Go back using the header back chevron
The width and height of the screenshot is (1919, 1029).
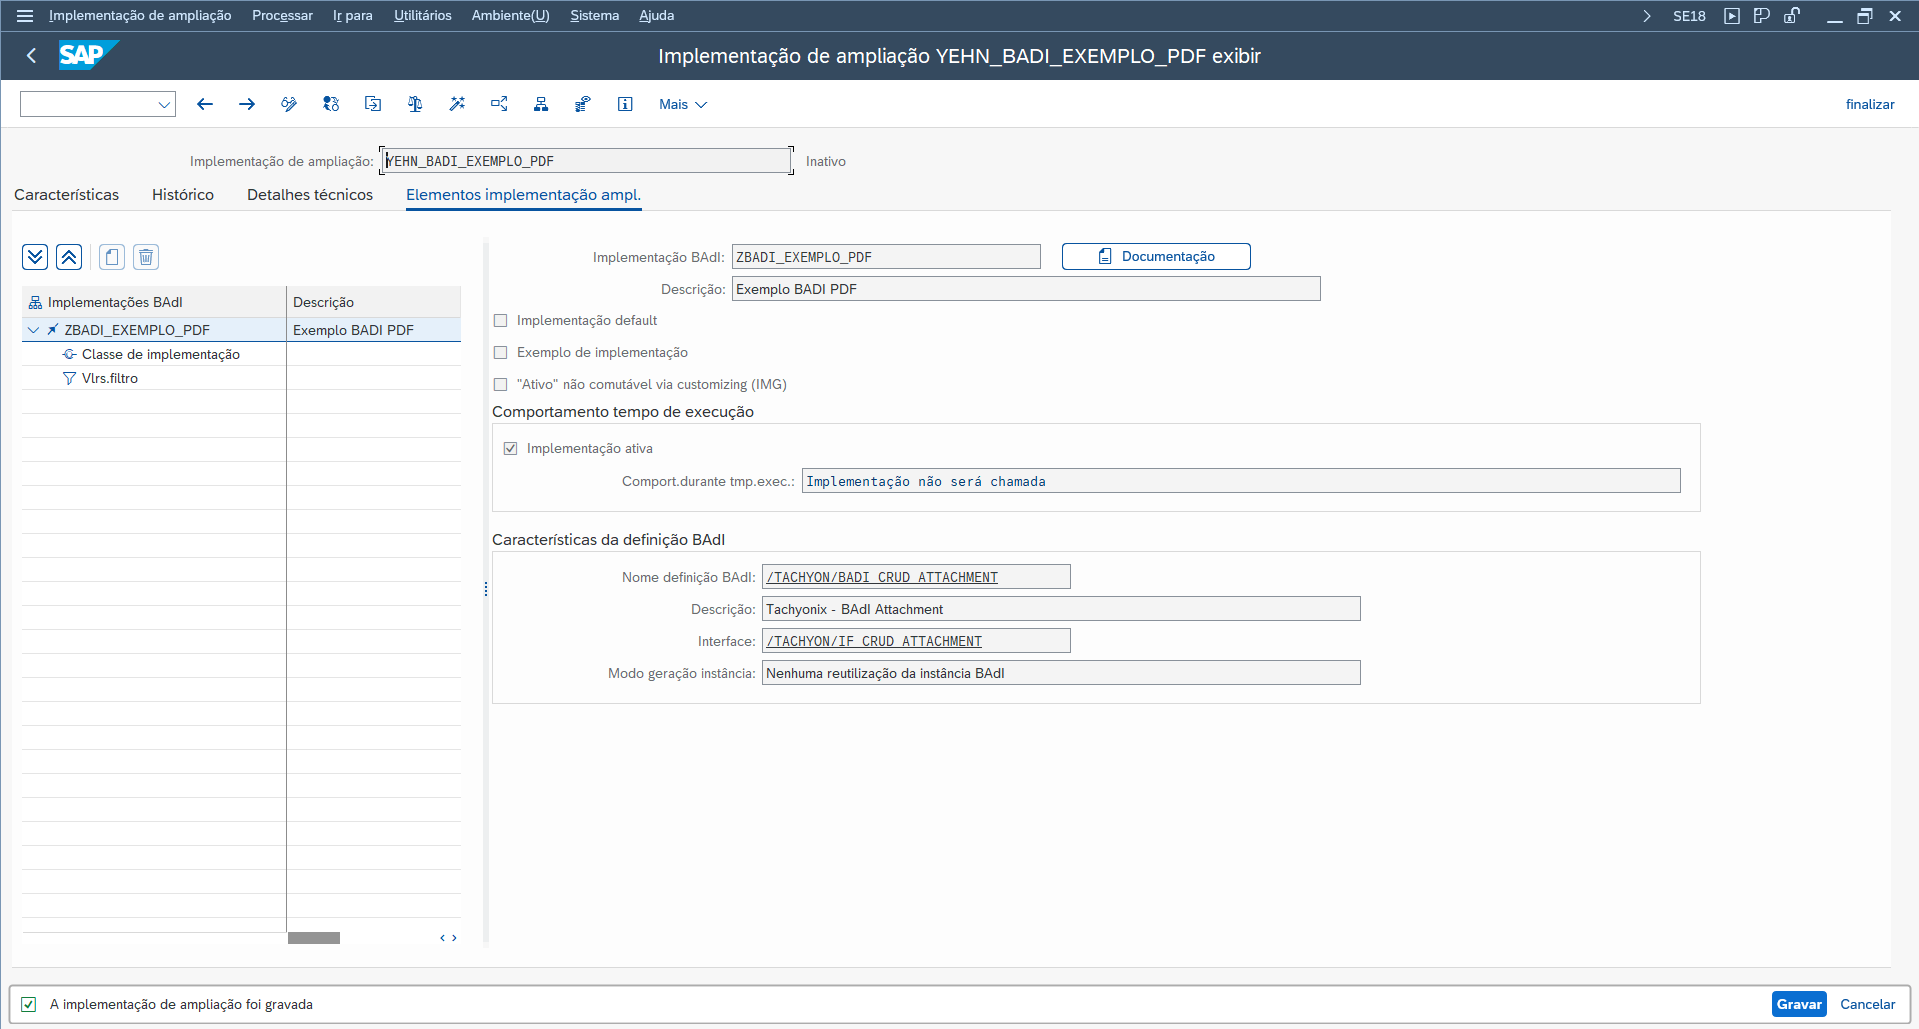(x=32, y=56)
